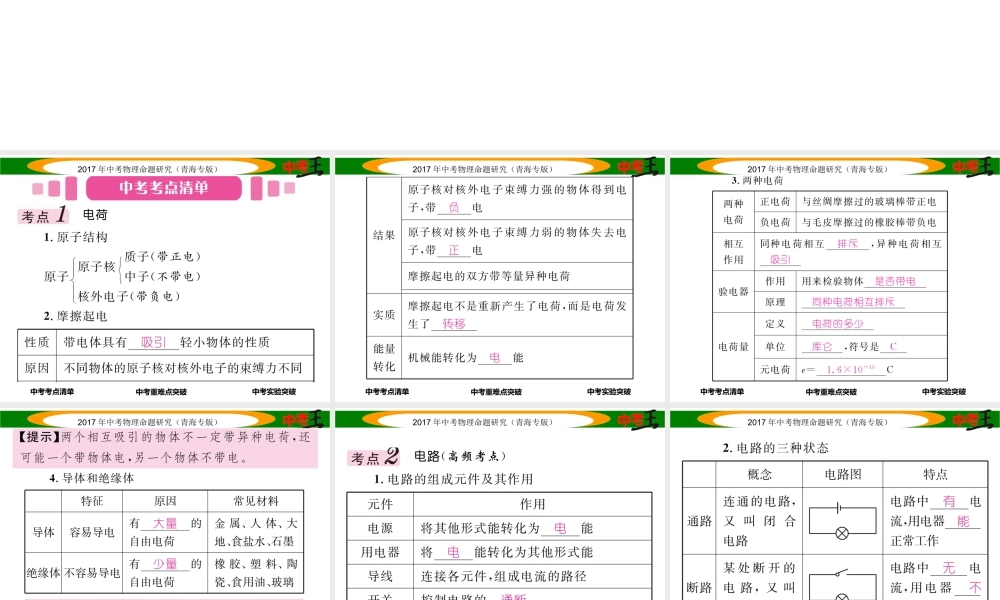1000x600 pixels.
Task: Open the slide titled 2. 电路的三种状态
Action: (835, 505)
